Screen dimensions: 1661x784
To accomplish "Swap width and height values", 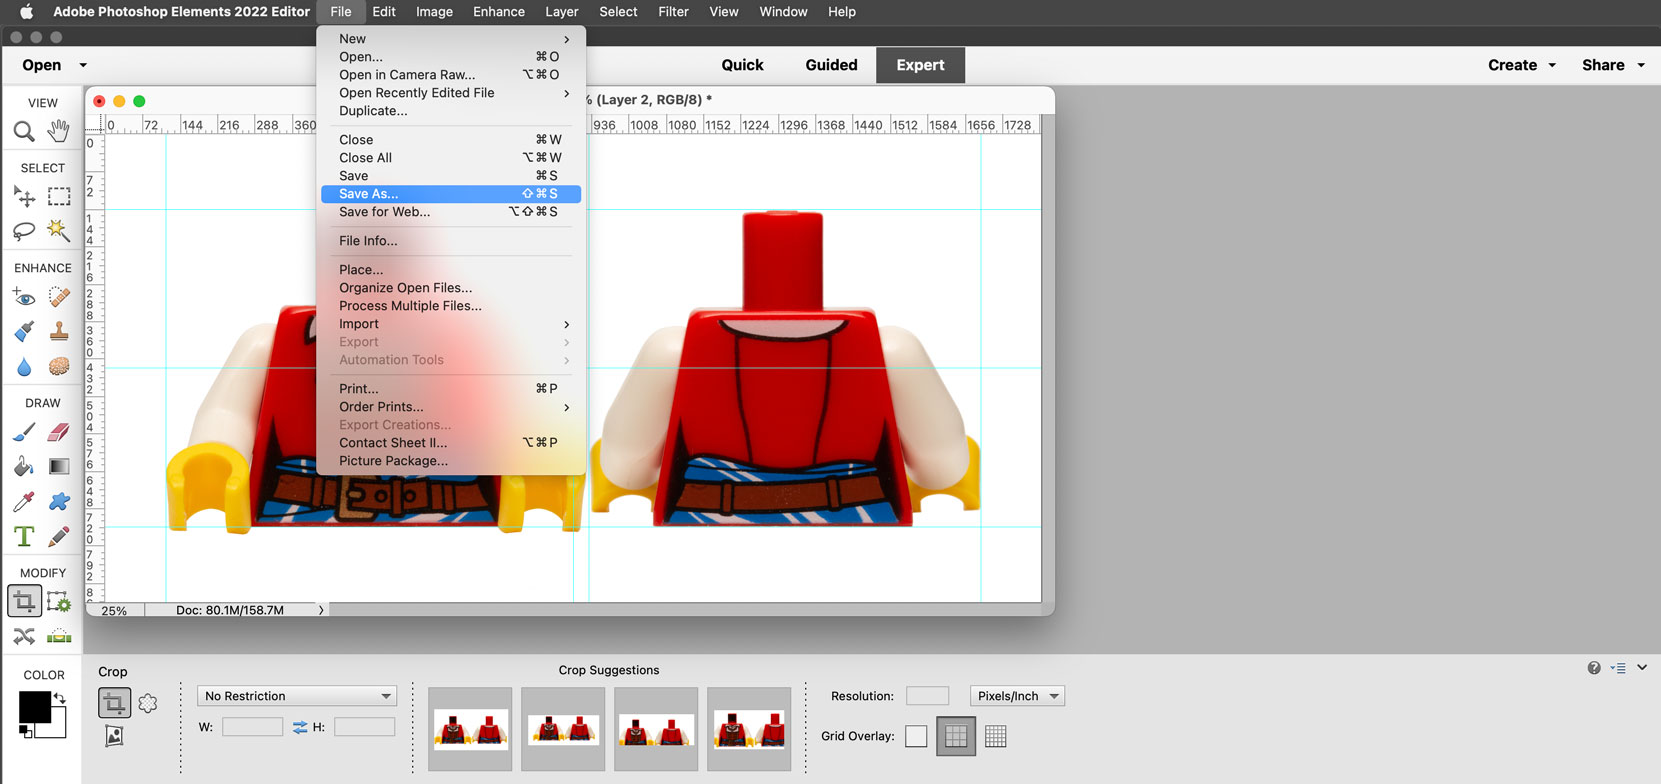I will click(300, 728).
